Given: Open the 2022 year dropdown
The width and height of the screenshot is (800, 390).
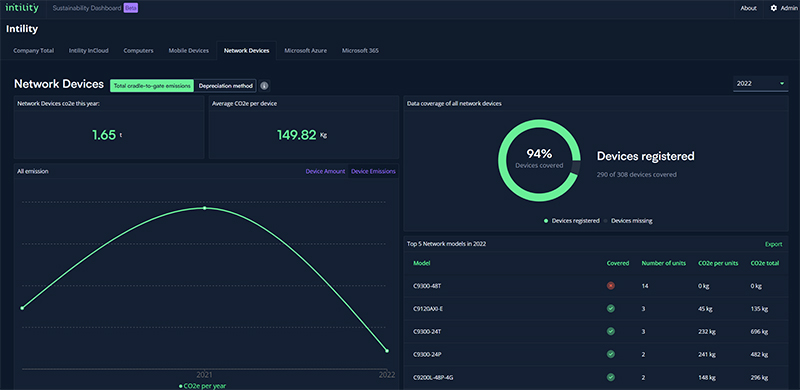Looking at the screenshot, I should 760,84.
